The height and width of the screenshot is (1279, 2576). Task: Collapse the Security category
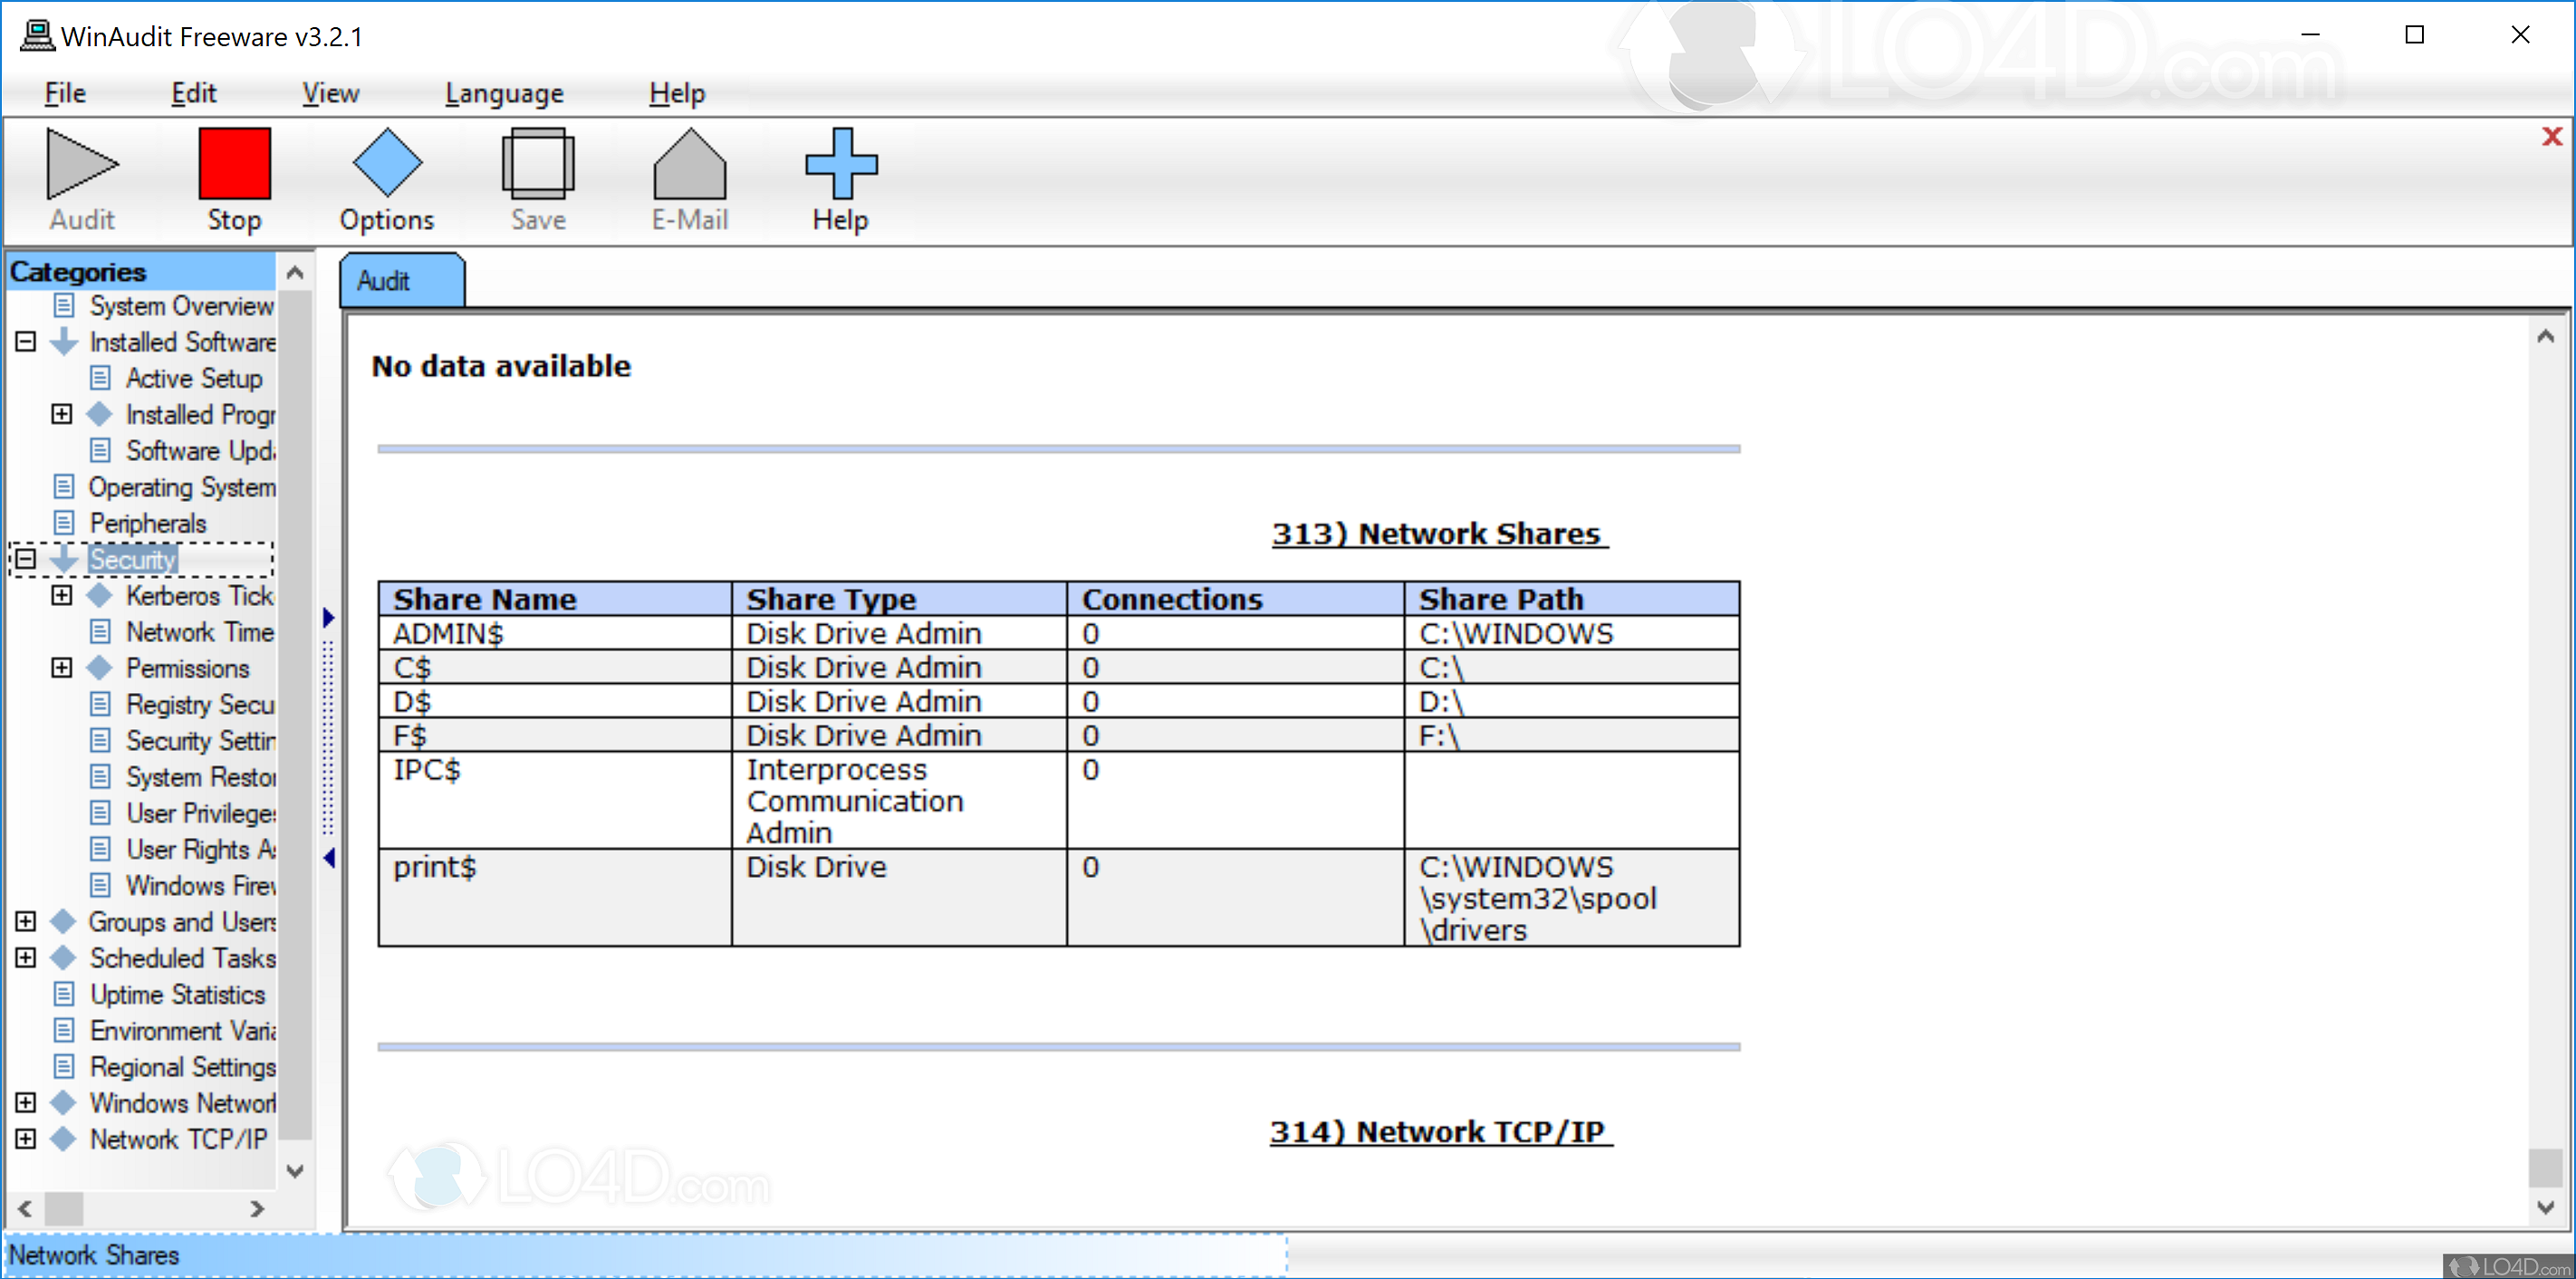pos(24,559)
